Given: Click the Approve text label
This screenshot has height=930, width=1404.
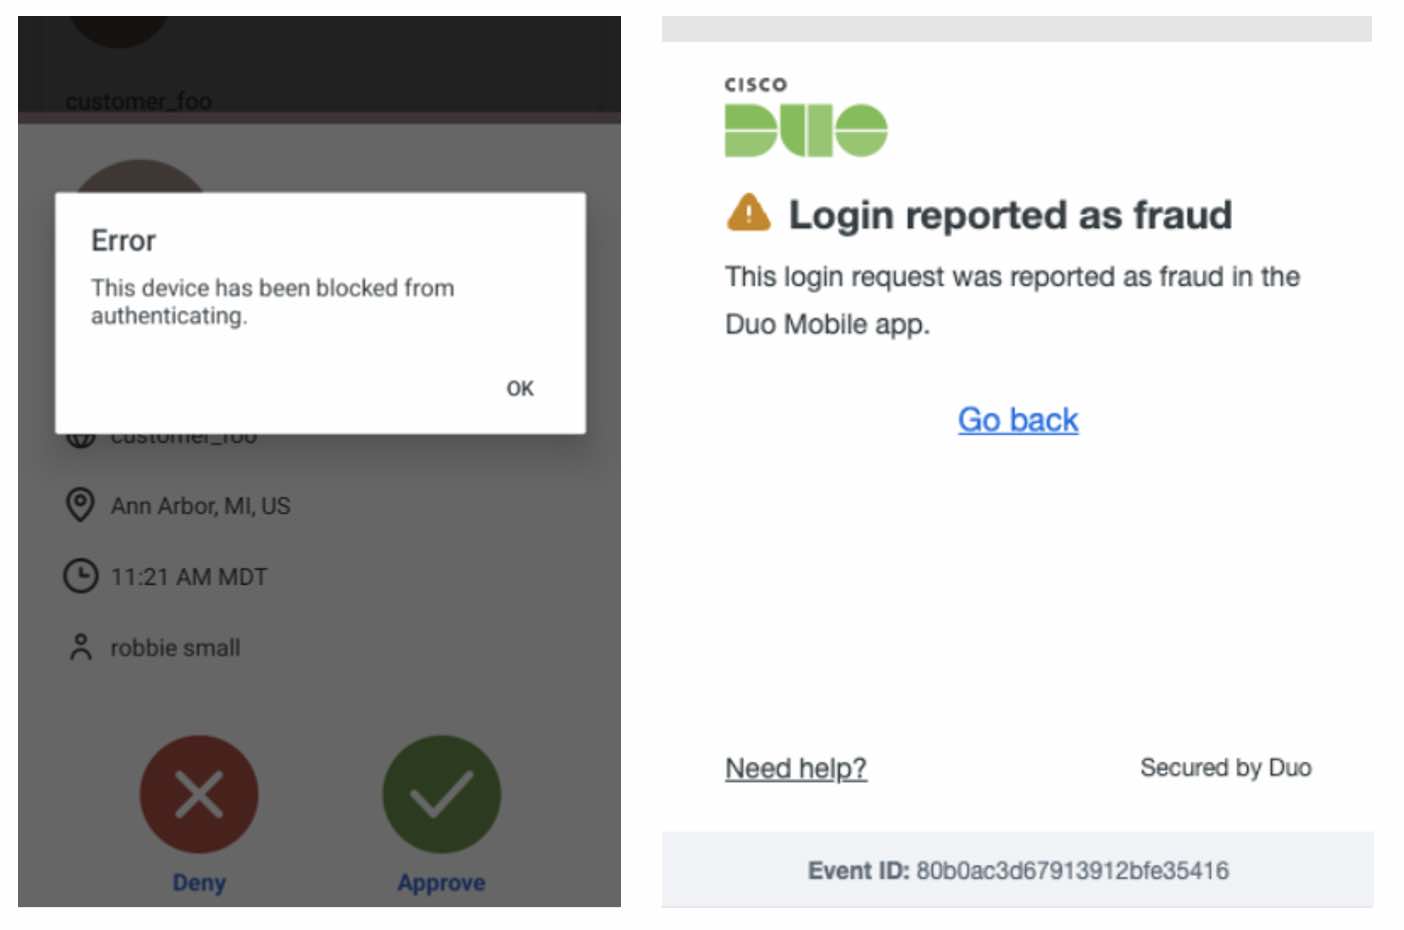Looking at the screenshot, I should point(441,882).
